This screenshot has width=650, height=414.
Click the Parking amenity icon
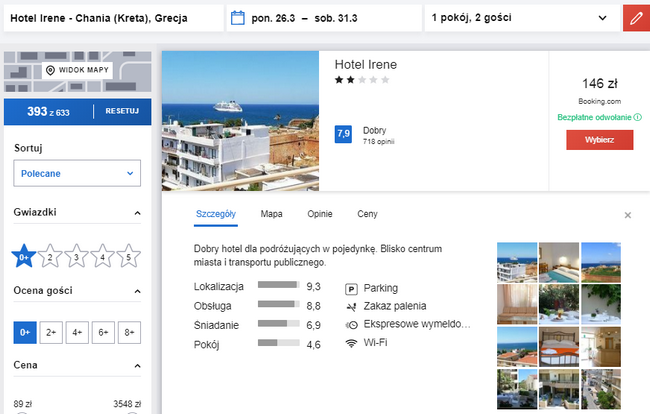(x=351, y=289)
